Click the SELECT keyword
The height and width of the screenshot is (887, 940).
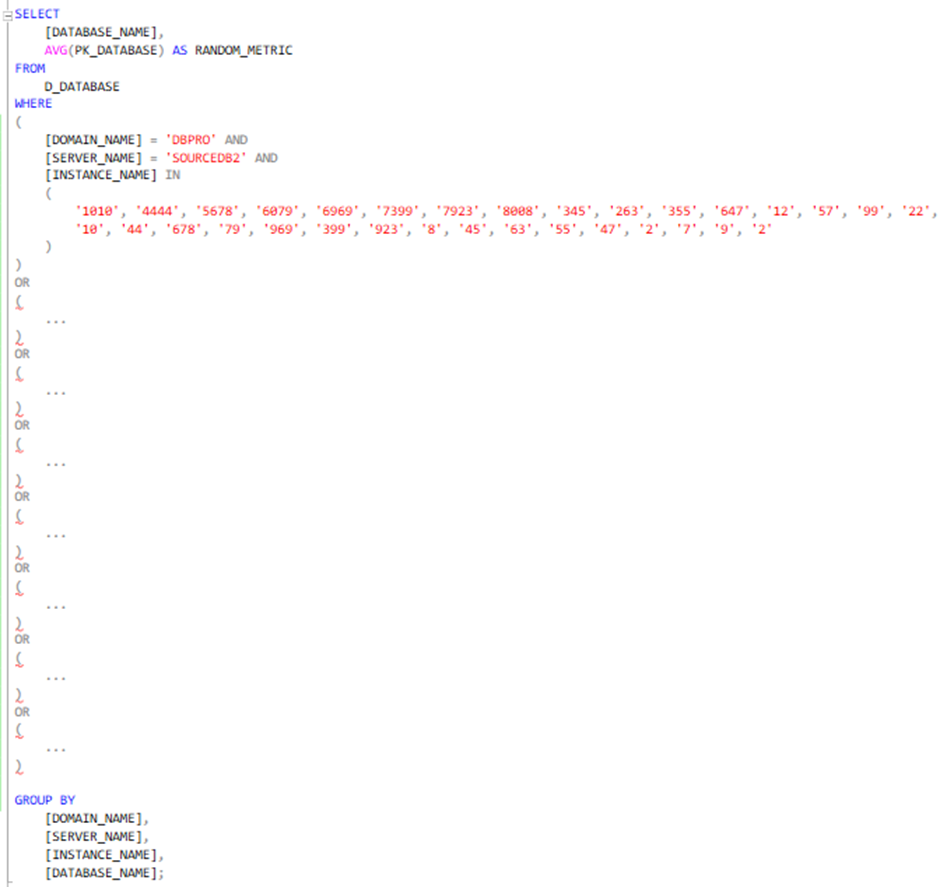pos(37,14)
